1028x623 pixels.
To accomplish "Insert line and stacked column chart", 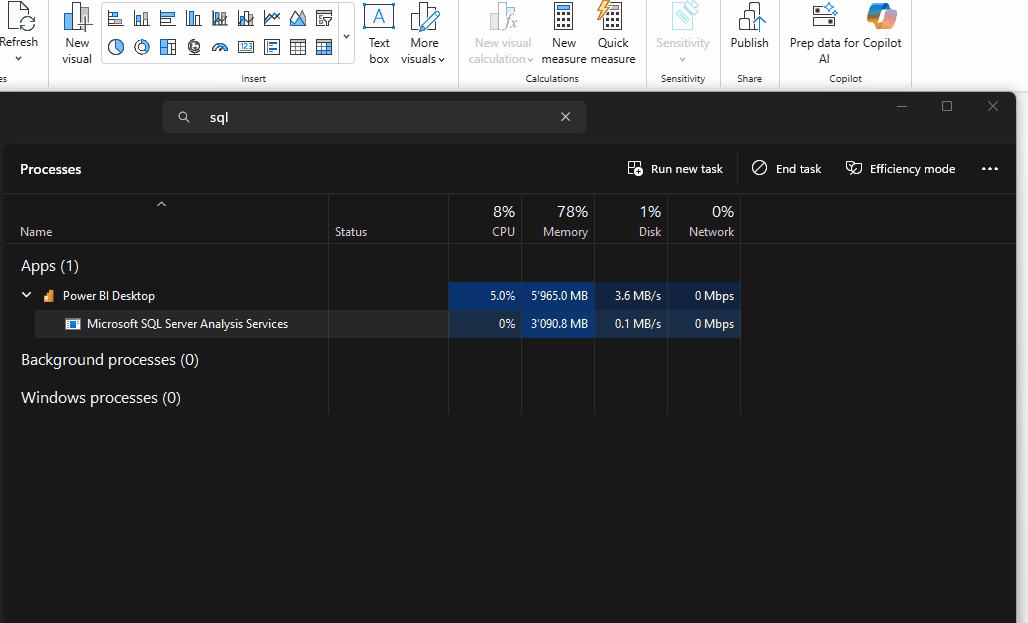I will pyautogui.click(x=220, y=18).
